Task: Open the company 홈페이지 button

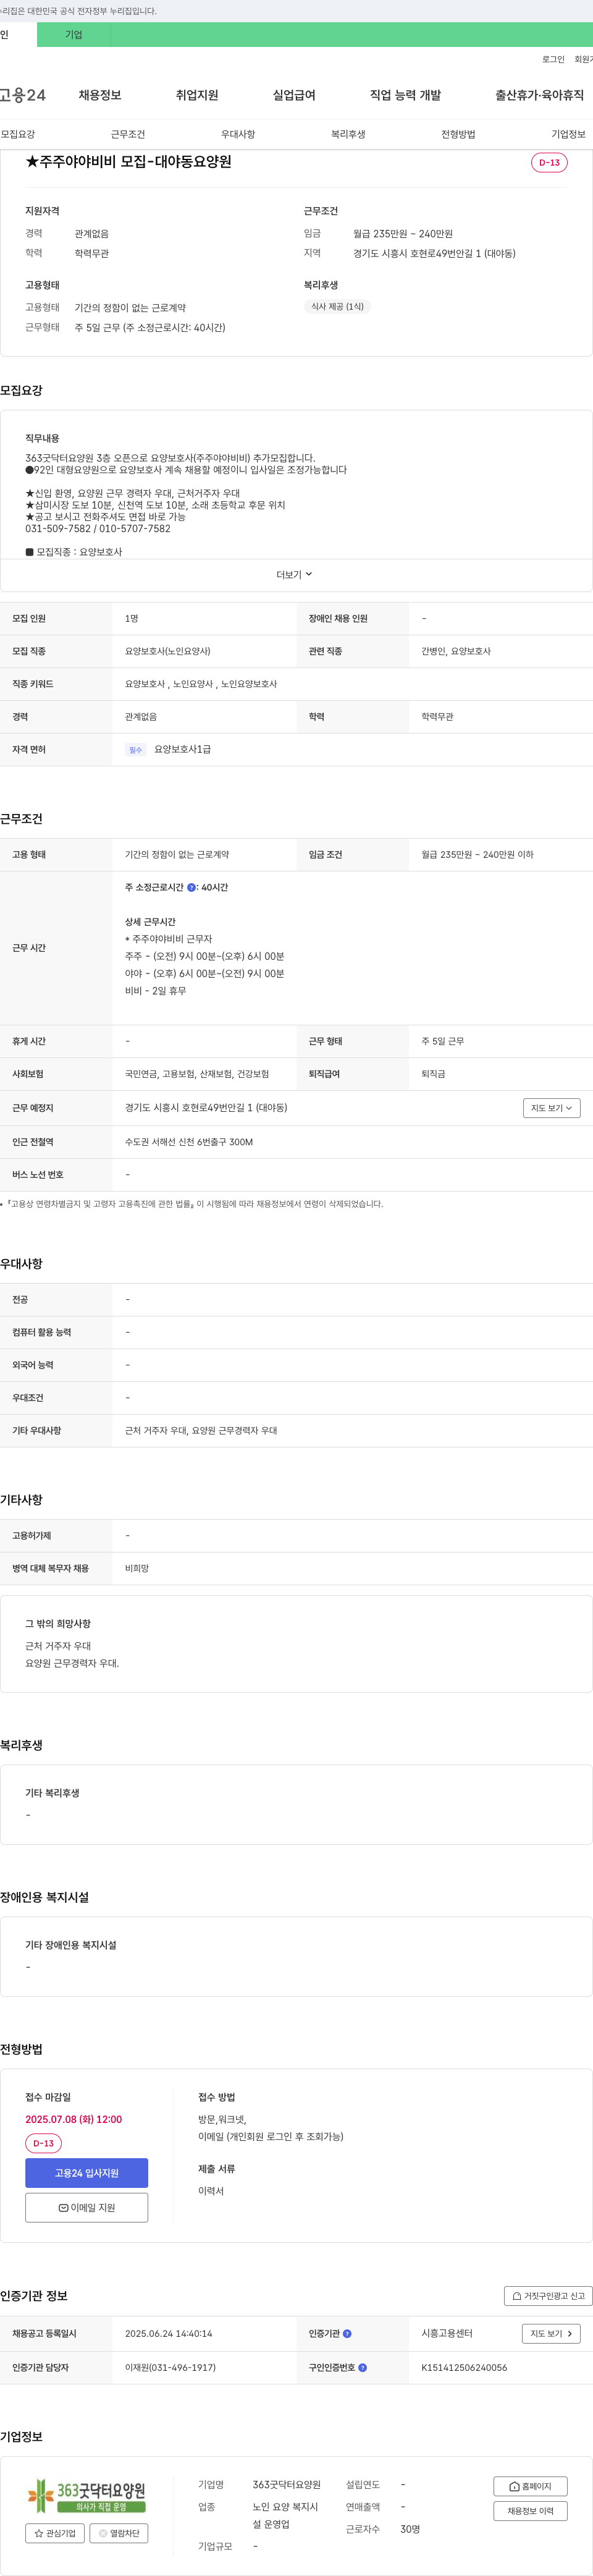Action: click(530, 2486)
